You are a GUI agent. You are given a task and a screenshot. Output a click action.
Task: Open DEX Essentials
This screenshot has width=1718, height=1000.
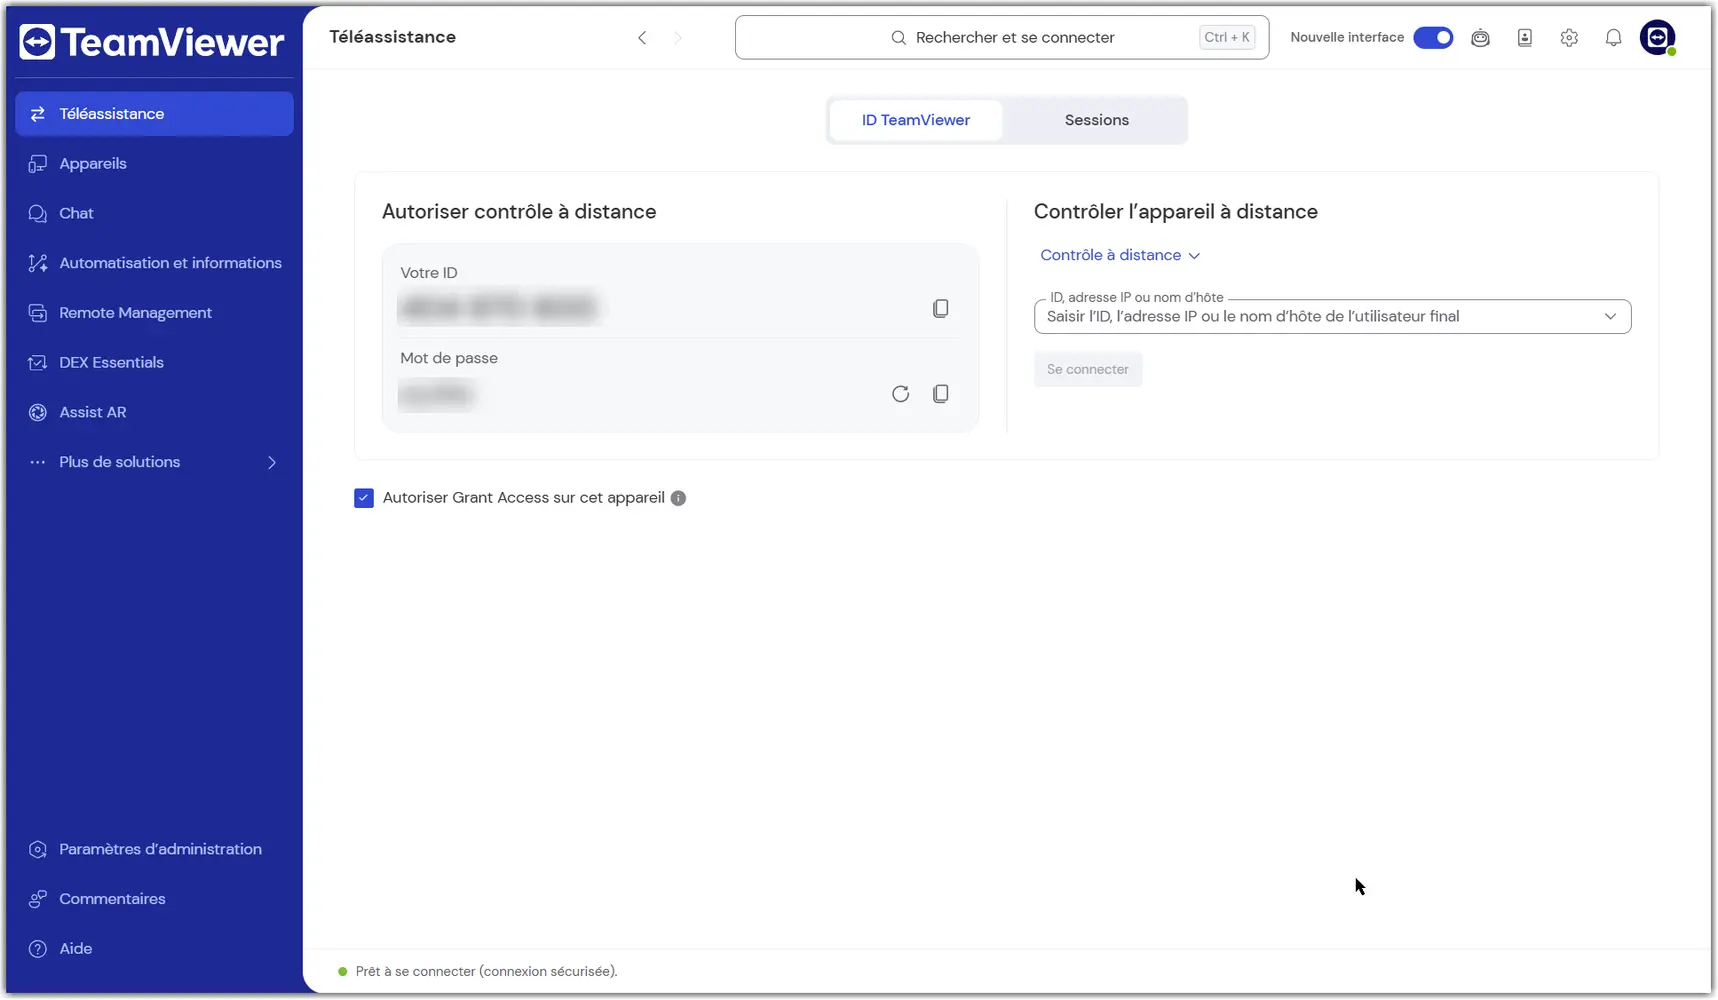click(155, 363)
